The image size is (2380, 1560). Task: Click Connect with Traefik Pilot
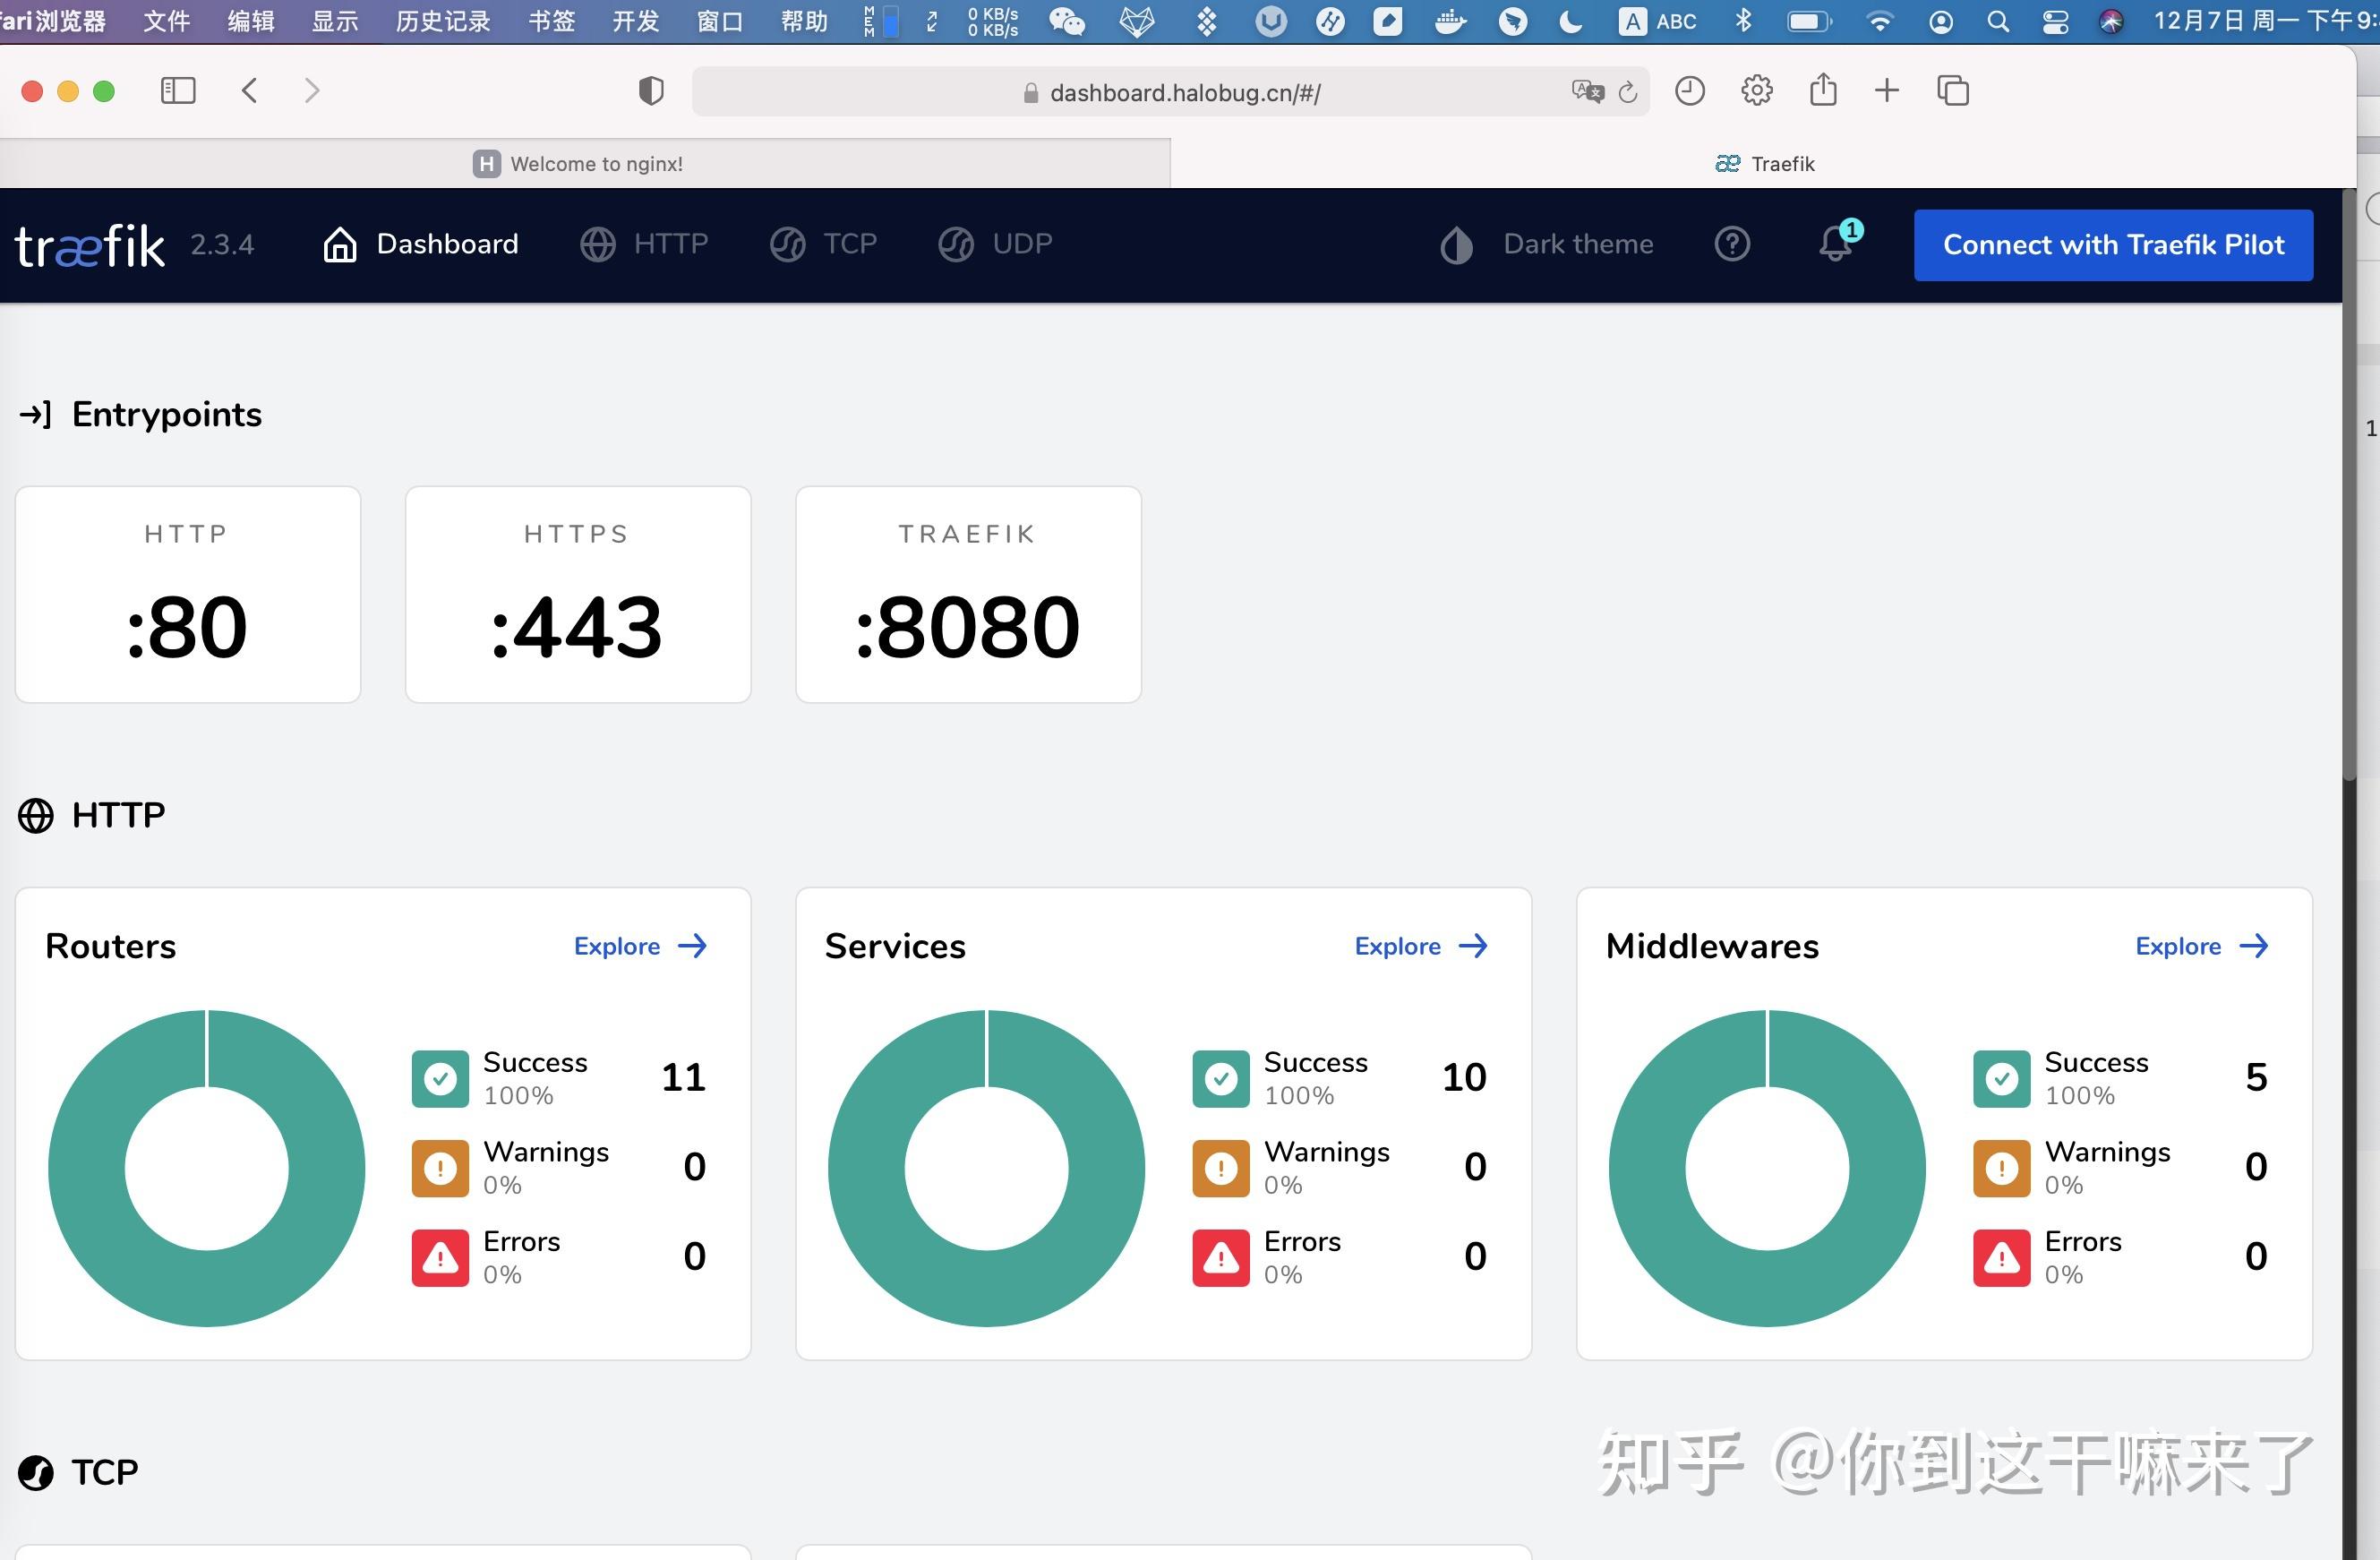point(2113,245)
